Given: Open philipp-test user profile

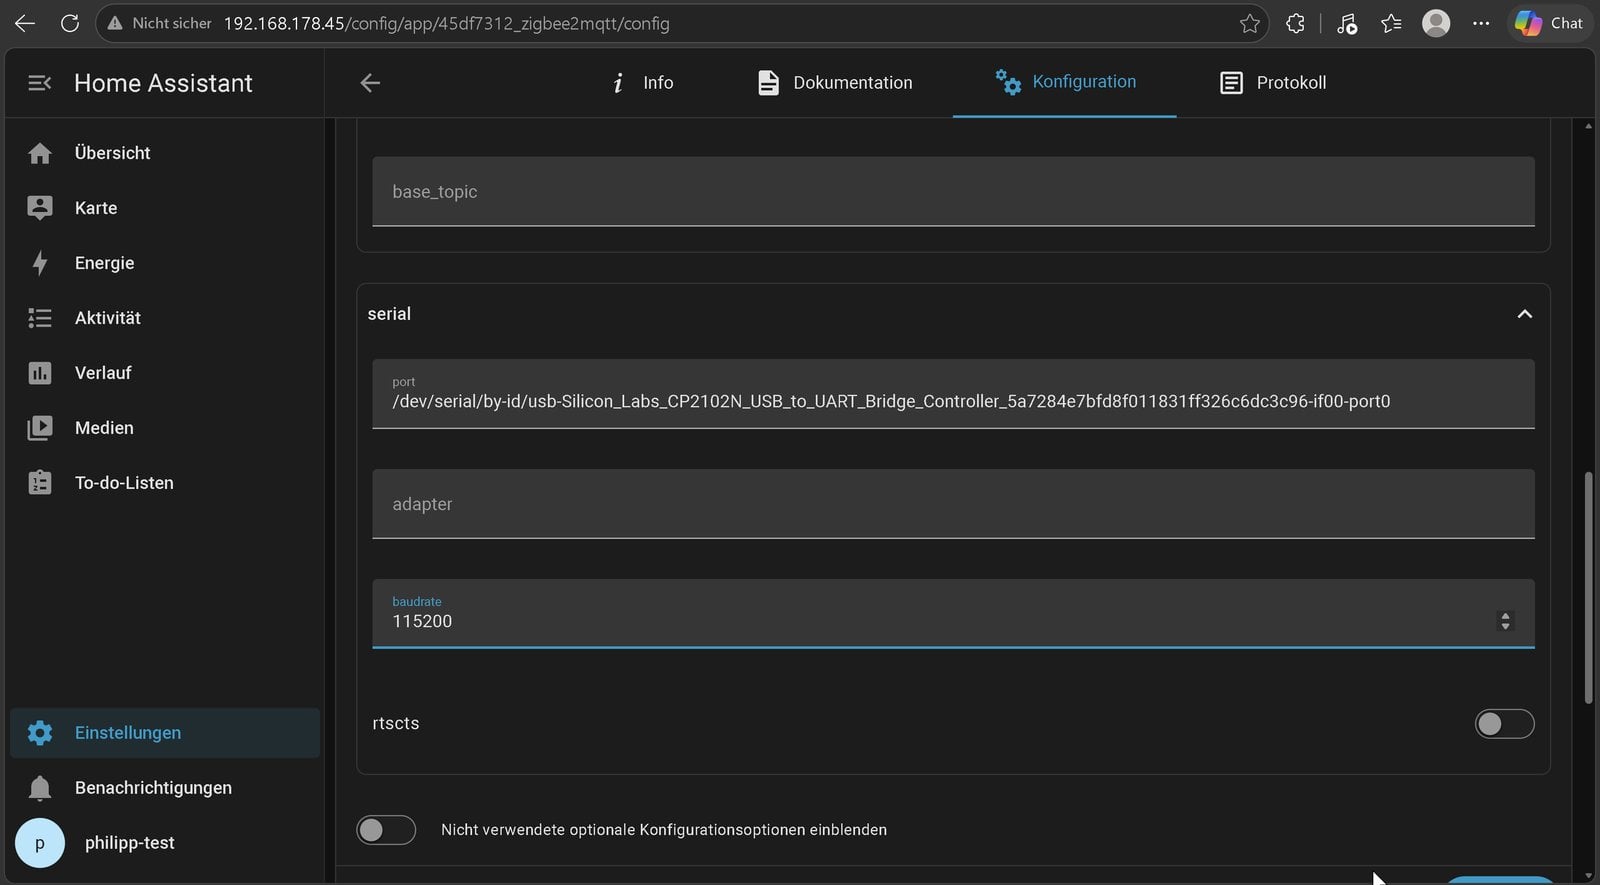Looking at the screenshot, I should pos(165,843).
